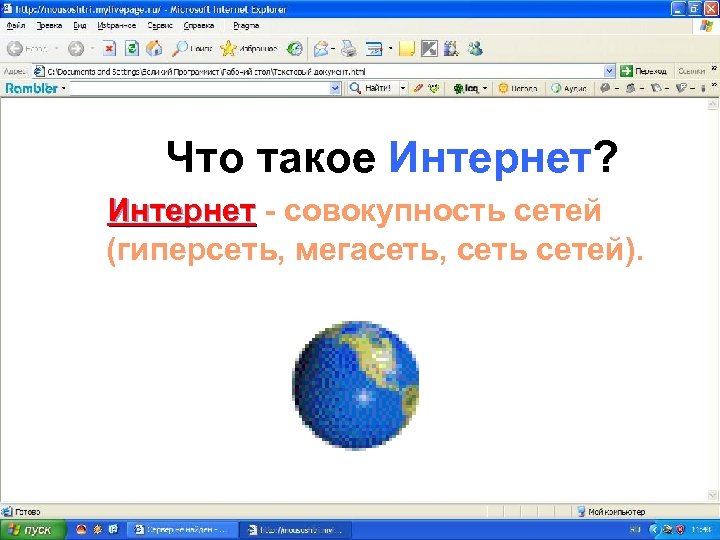Expand the Rambler search box dropdown
720x540 pixels.
click(x=336, y=88)
